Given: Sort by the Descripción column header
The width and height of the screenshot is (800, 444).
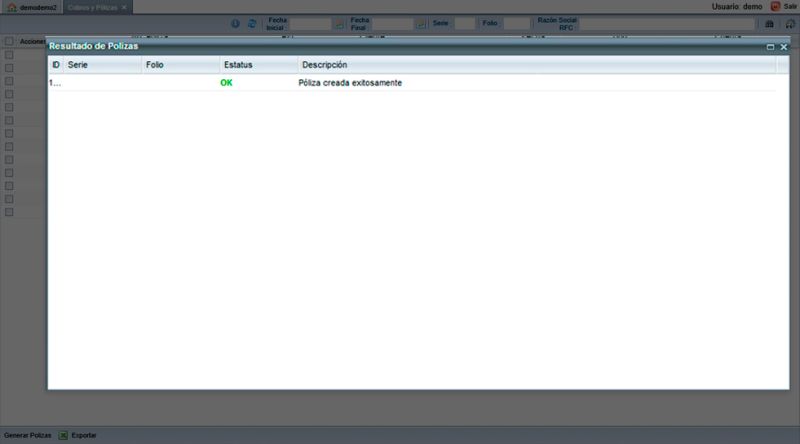Looking at the screenshot, I should point(537,65).
